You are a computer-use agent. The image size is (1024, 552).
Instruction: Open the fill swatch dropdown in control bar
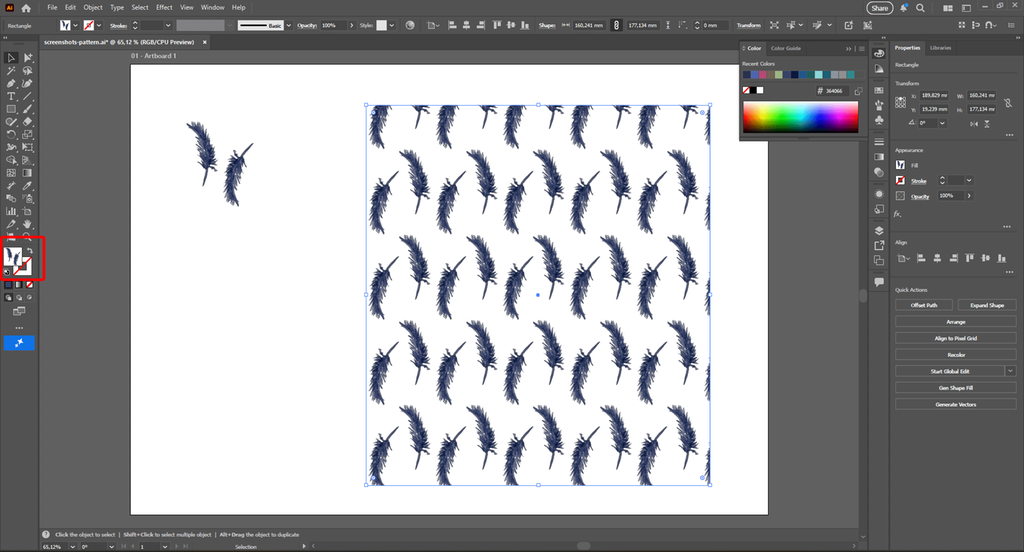coord(76,25)
